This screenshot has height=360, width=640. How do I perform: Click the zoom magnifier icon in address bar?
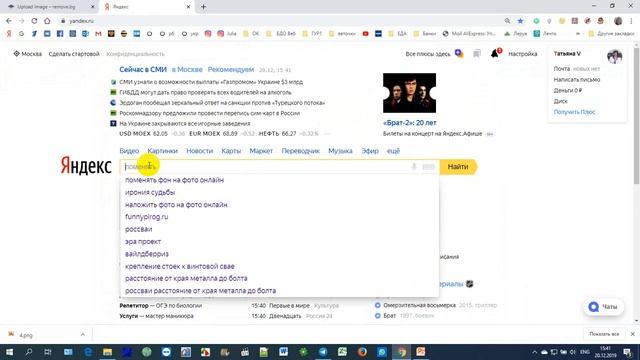click(x=507, y=21)
